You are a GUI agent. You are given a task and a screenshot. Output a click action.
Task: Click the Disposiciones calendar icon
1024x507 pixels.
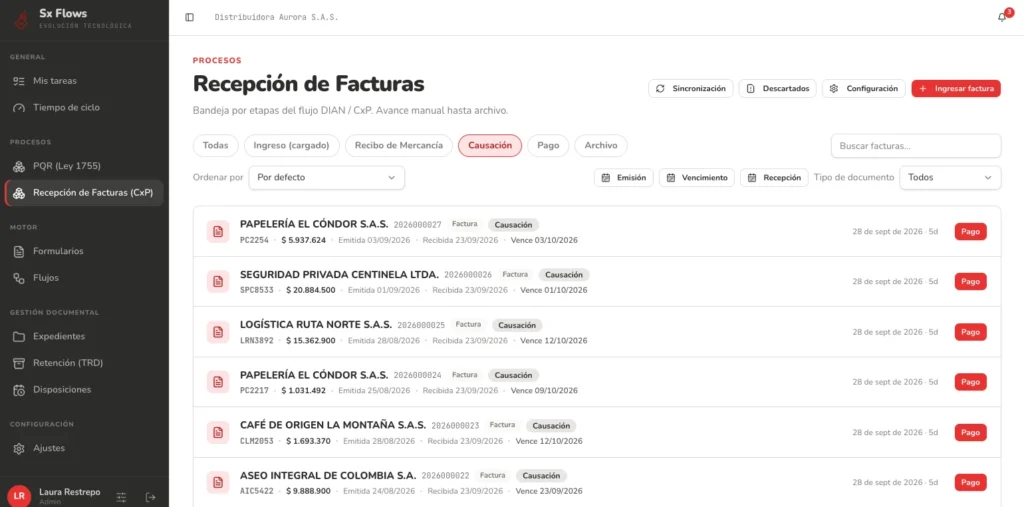click(19, 389)
